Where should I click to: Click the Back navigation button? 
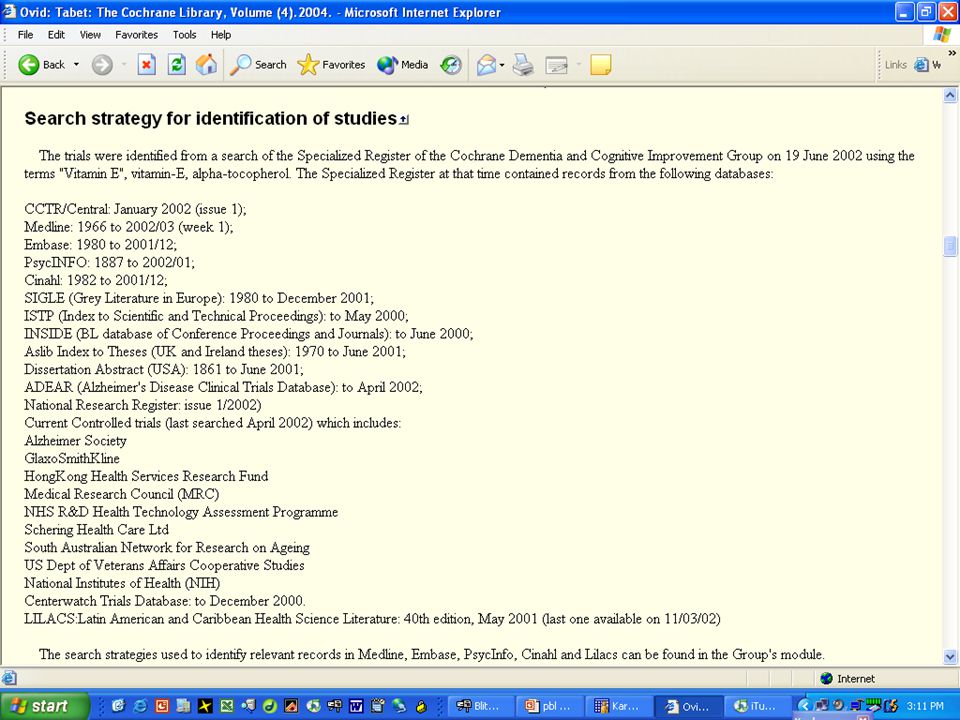41,64
